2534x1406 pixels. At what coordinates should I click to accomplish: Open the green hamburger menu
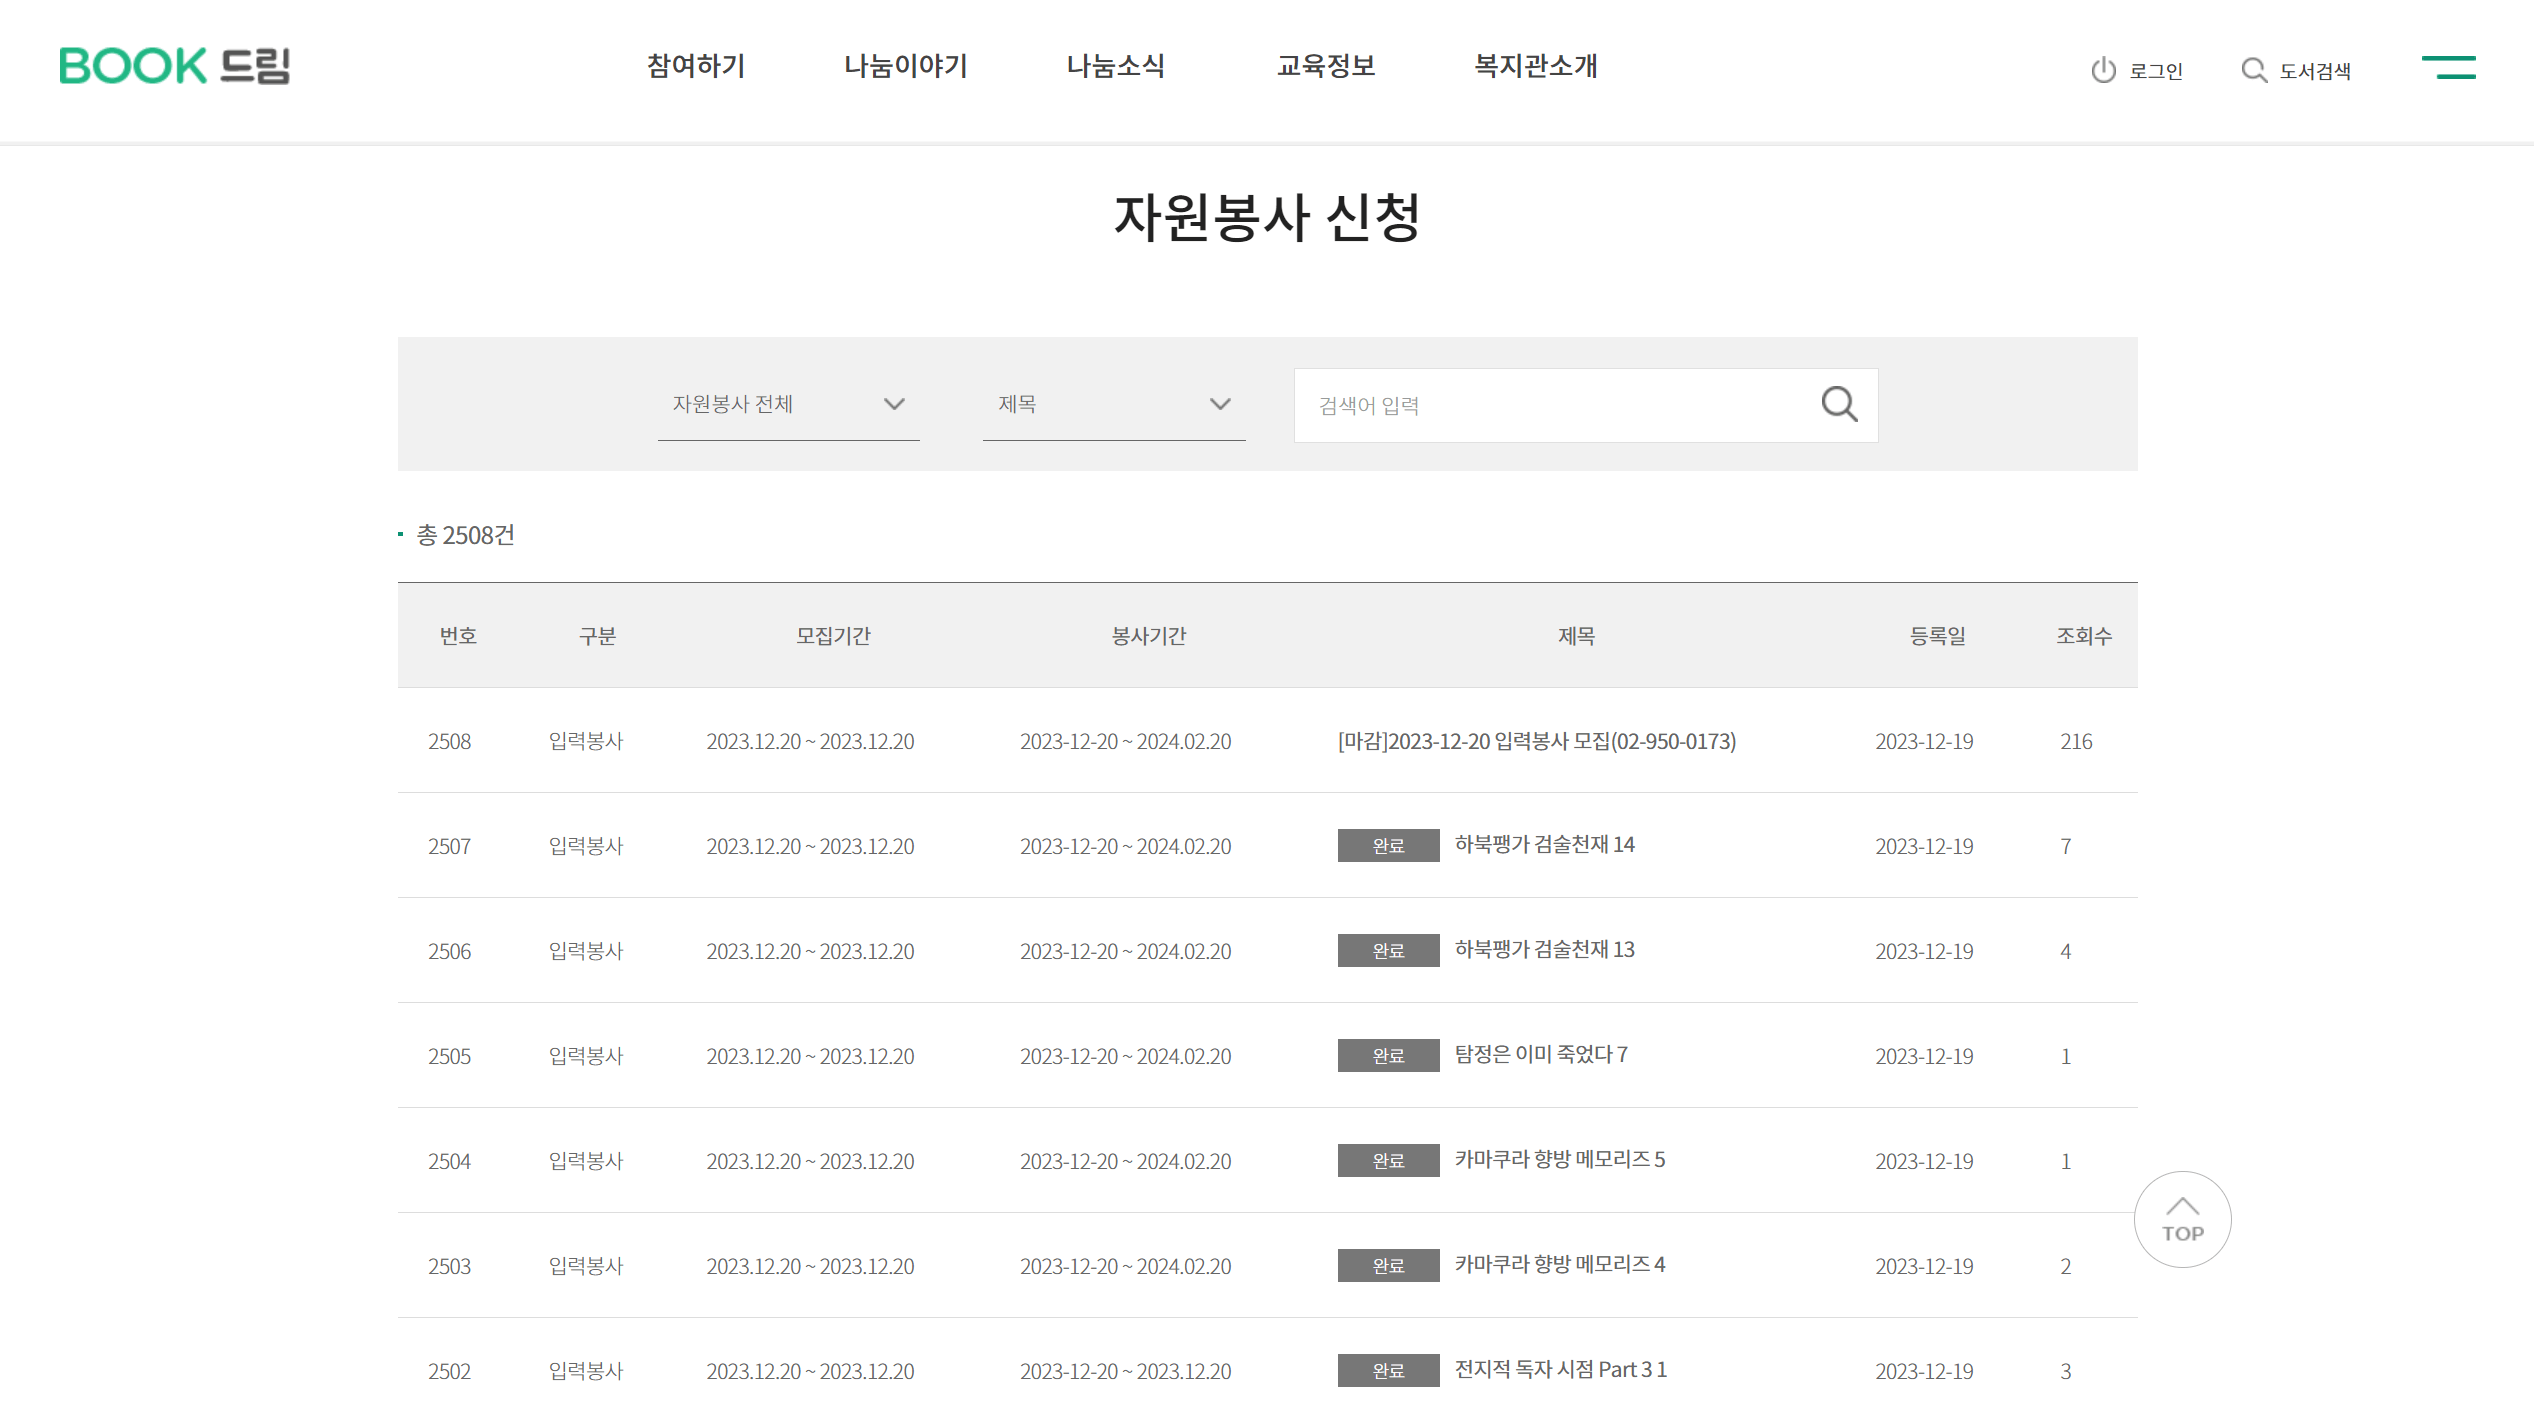click(x=2448, y=67)
